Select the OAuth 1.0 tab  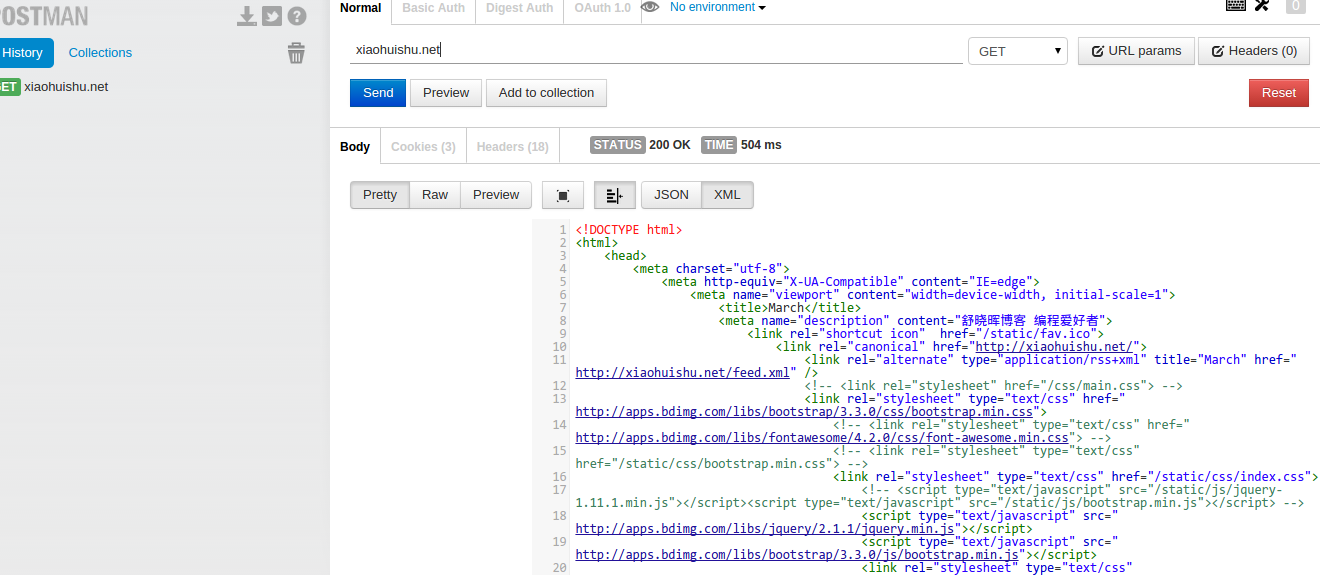pos(602,8)
